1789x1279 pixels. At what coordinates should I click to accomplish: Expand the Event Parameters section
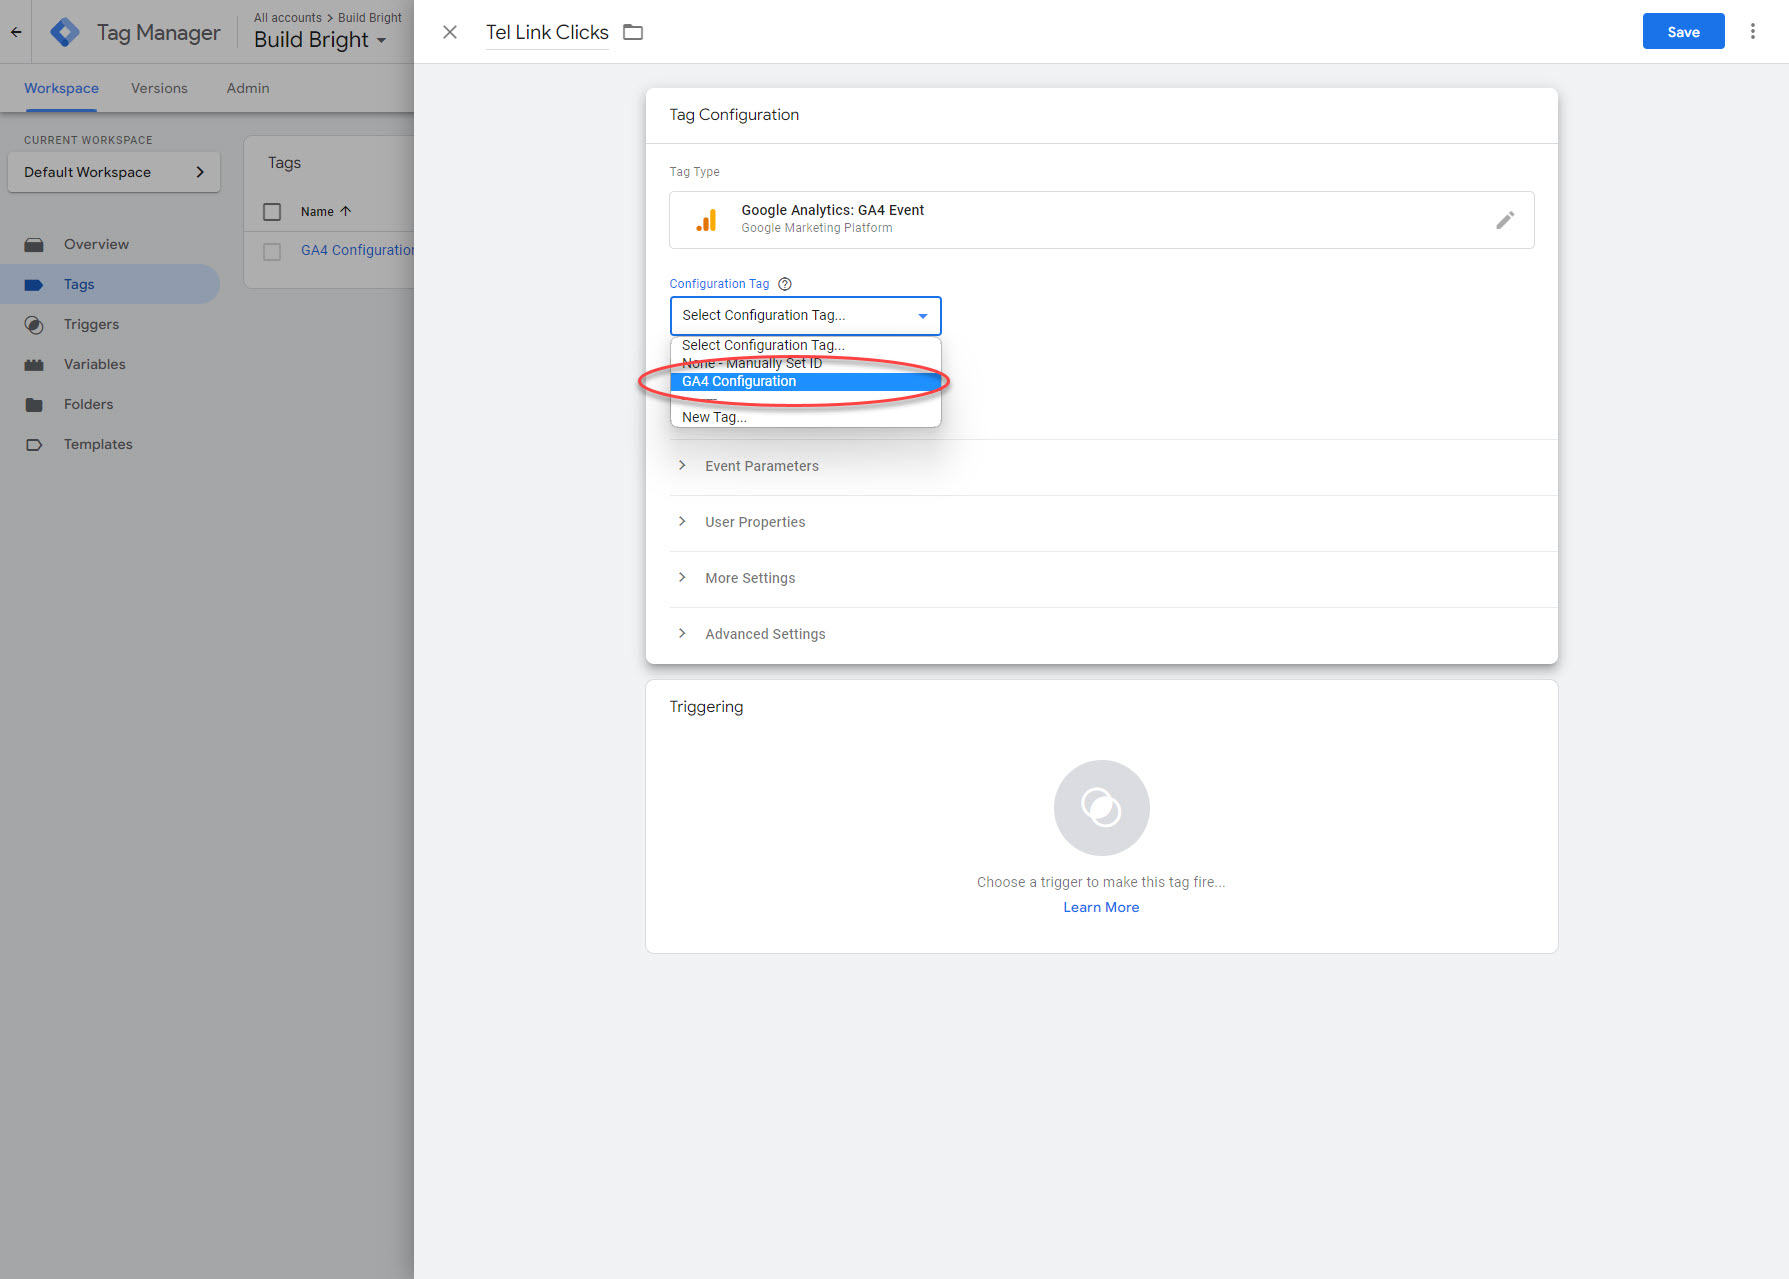tap(761, 466)
